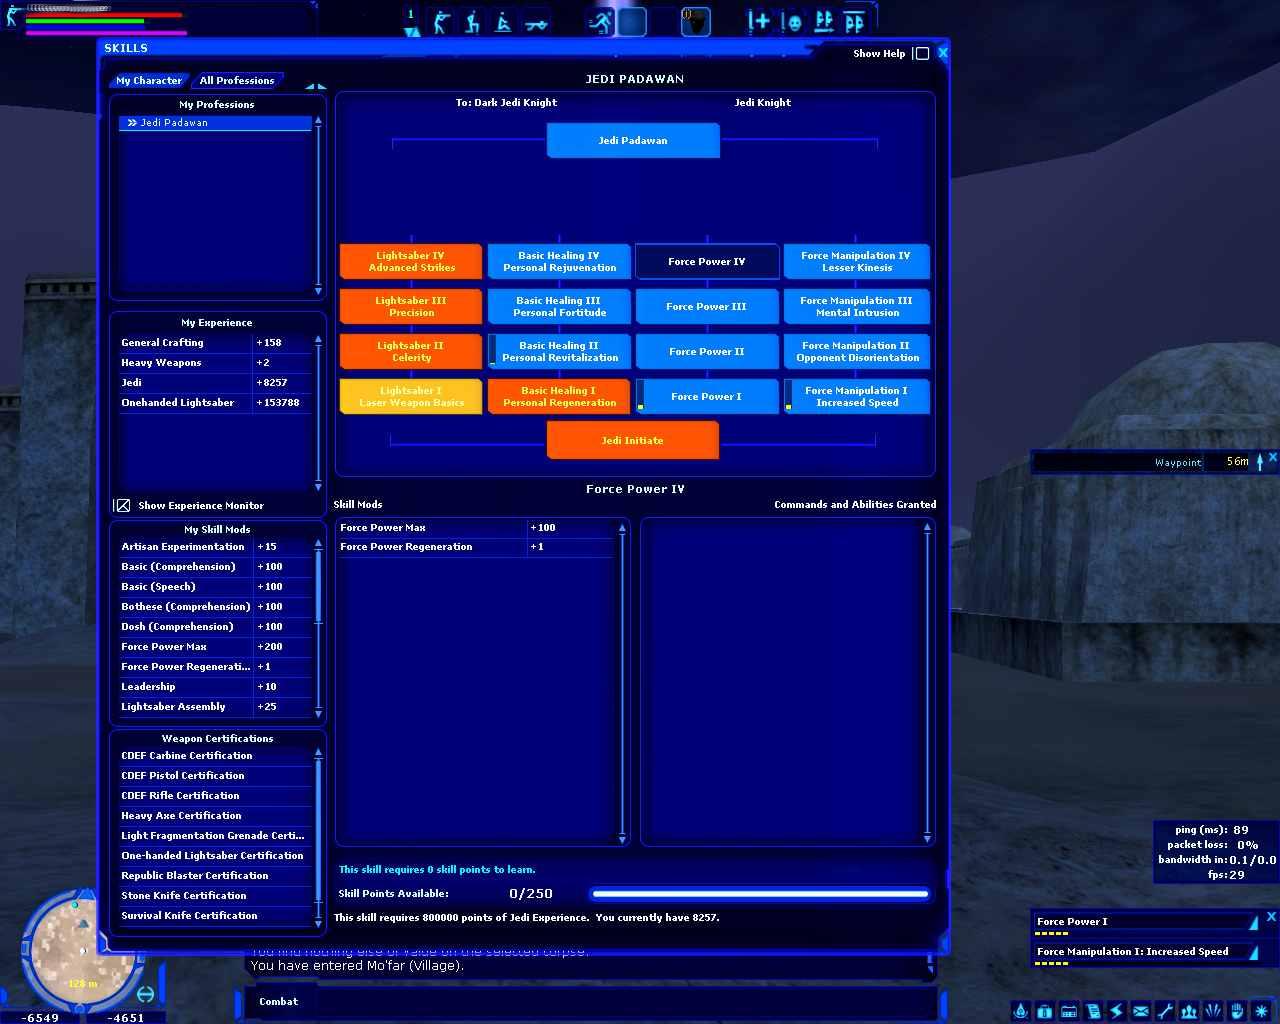This screenshot has width=1280, height=1024.
Task: Click the spikes burst menu icon
Action: tap(1213, 1011)
